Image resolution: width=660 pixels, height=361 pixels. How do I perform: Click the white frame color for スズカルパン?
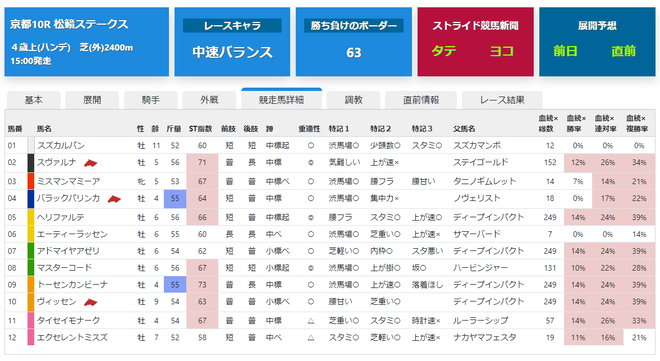pos(31,145)
